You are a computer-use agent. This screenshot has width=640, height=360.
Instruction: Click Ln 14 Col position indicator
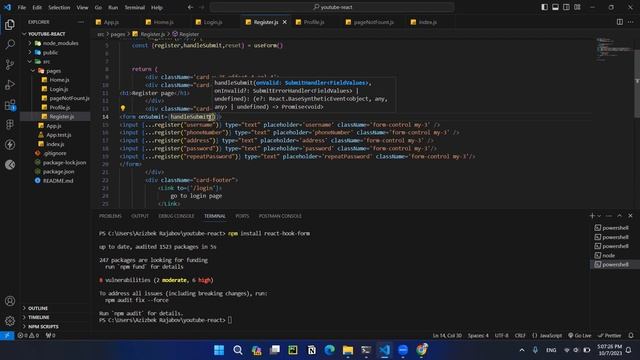pyautogui.click(x=447, y=336)
